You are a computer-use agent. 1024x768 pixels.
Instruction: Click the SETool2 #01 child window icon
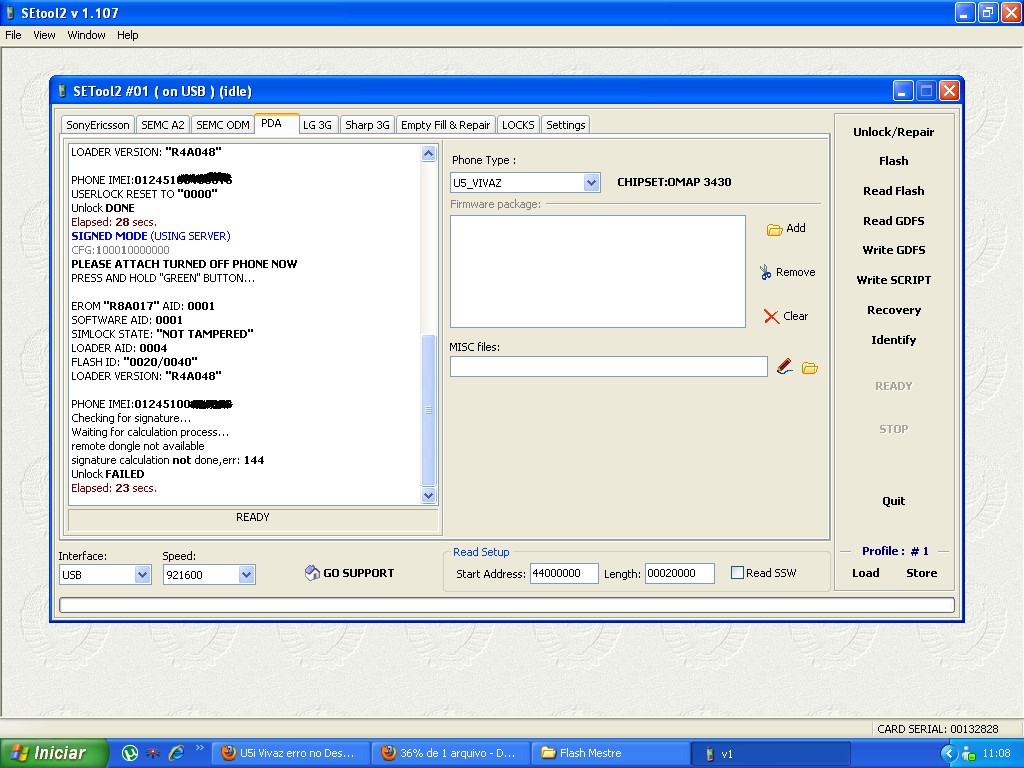[x=62, y=91]
